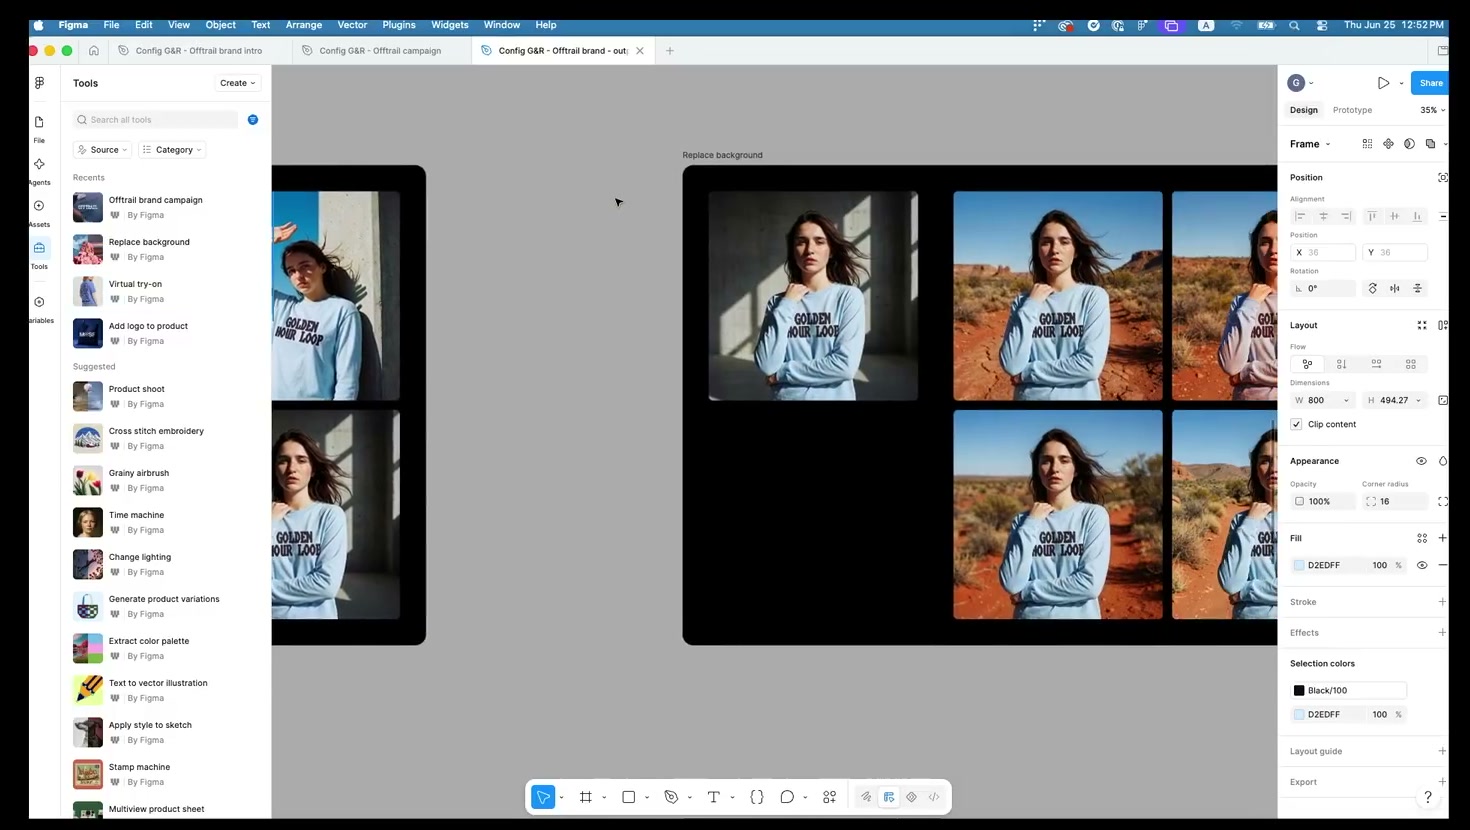This screenshot has height=830, width=1470.
Task: Select the Pen tool in bottom toolbar
Action: tap(671, 797)
